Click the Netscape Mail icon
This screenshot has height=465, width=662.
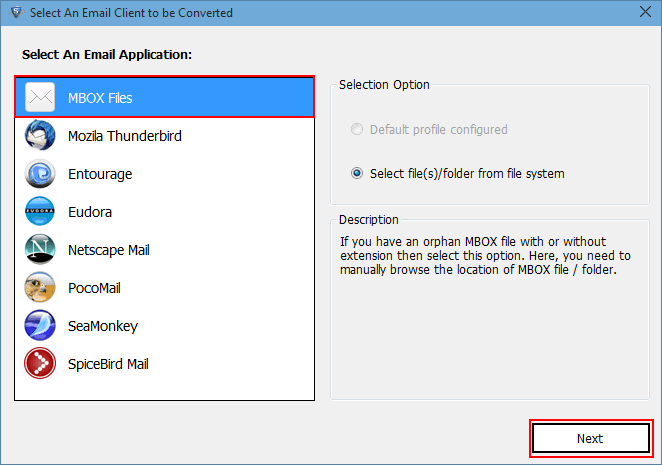pyautogui.click(x=40, y=250)
